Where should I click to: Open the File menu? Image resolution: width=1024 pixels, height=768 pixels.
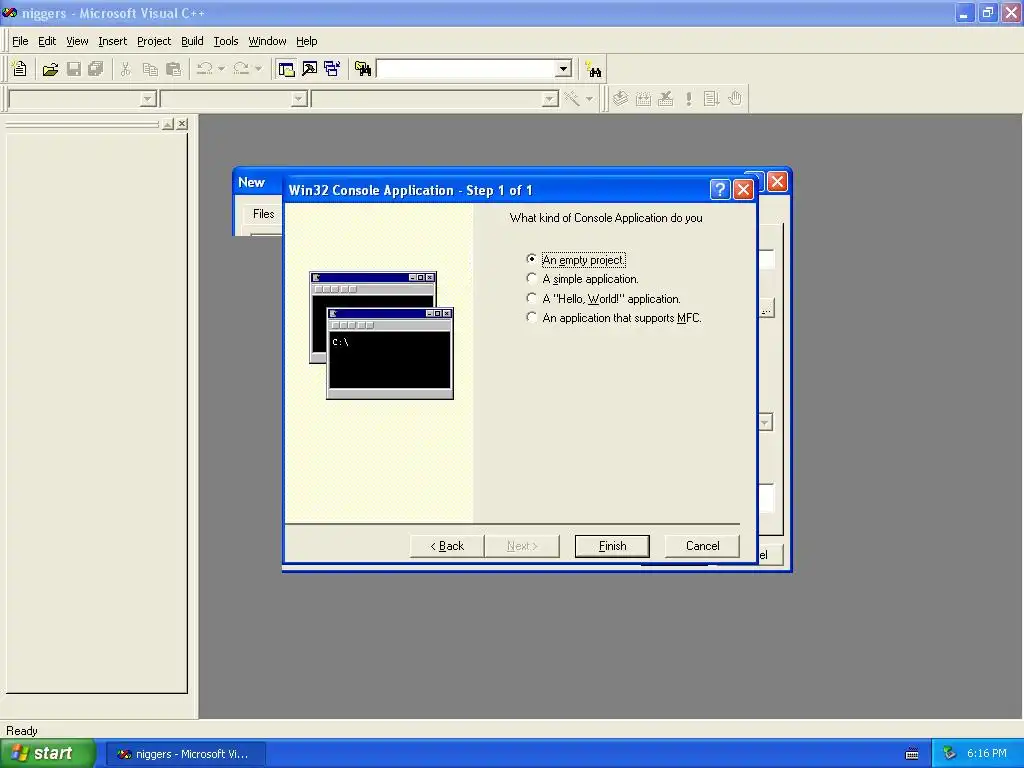click(20, 41)
